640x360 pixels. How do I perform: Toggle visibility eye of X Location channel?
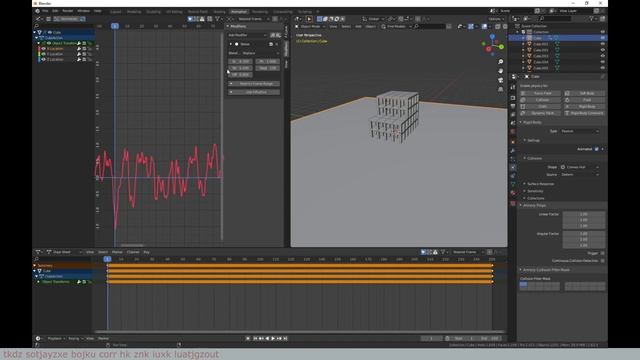(44, 49)
